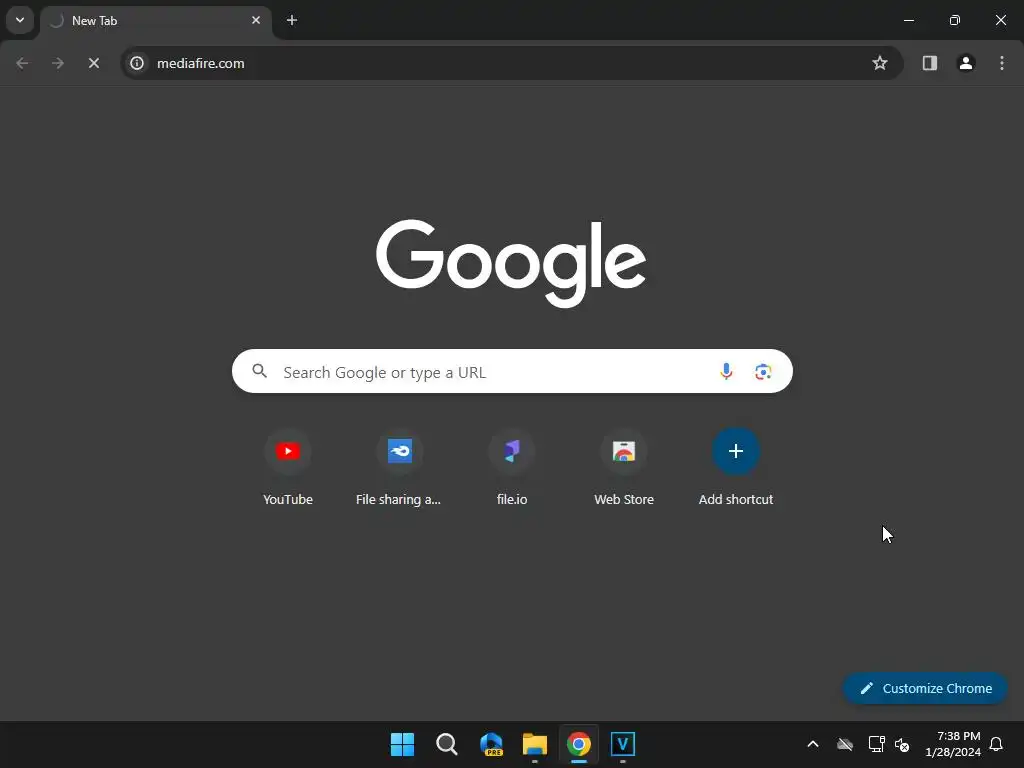Viewport: 1024px width, 768px height.
Task: Open Windows taskbar search
Action: point(447,744)
